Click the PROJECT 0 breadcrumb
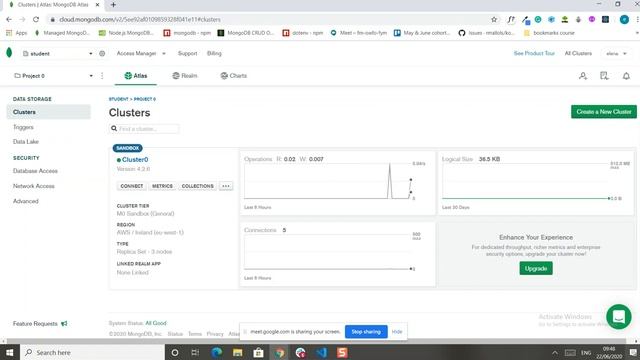The width and height of the screenshot is (640, 360). pos(145,99)
